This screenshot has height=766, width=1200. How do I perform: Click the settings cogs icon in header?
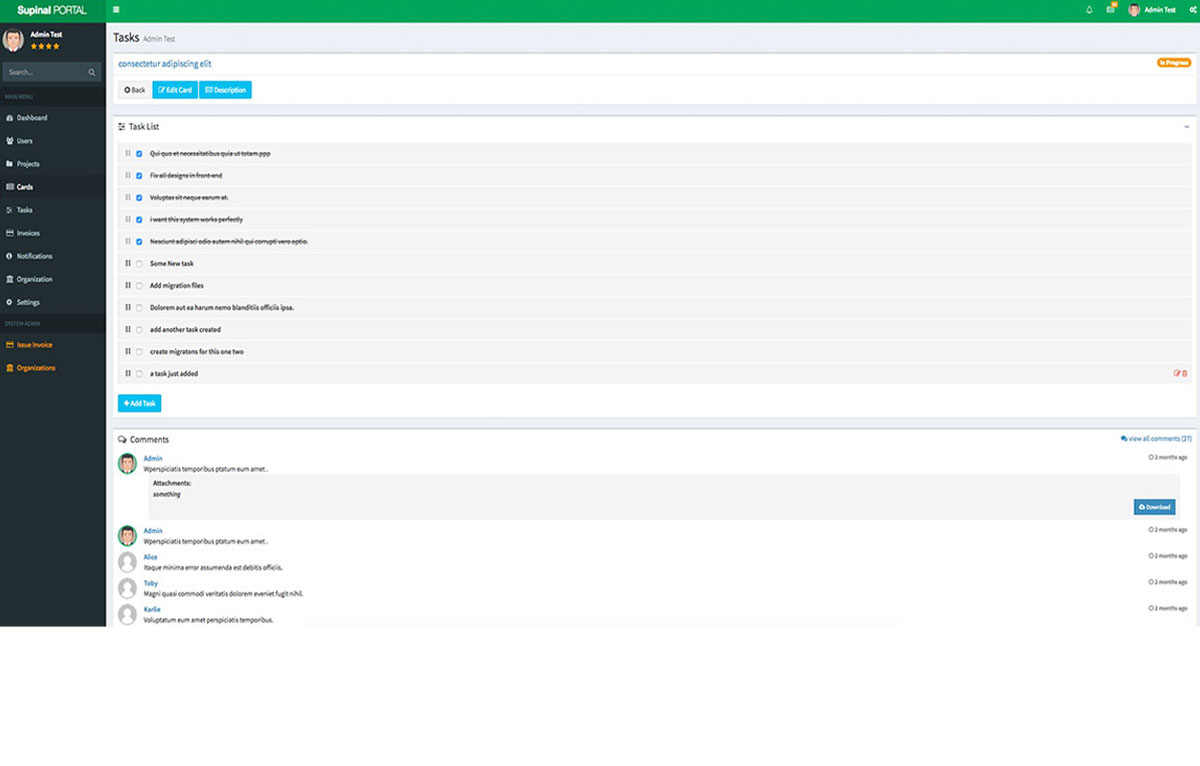coord(1191,9)
